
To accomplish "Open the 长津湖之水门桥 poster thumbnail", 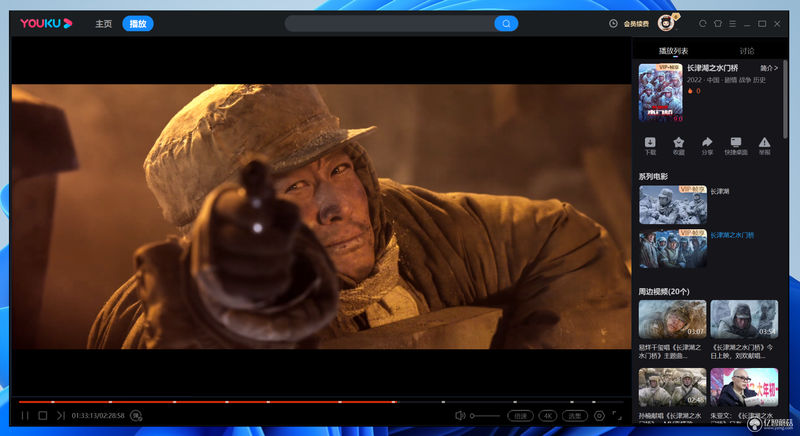I will (661, 92).
